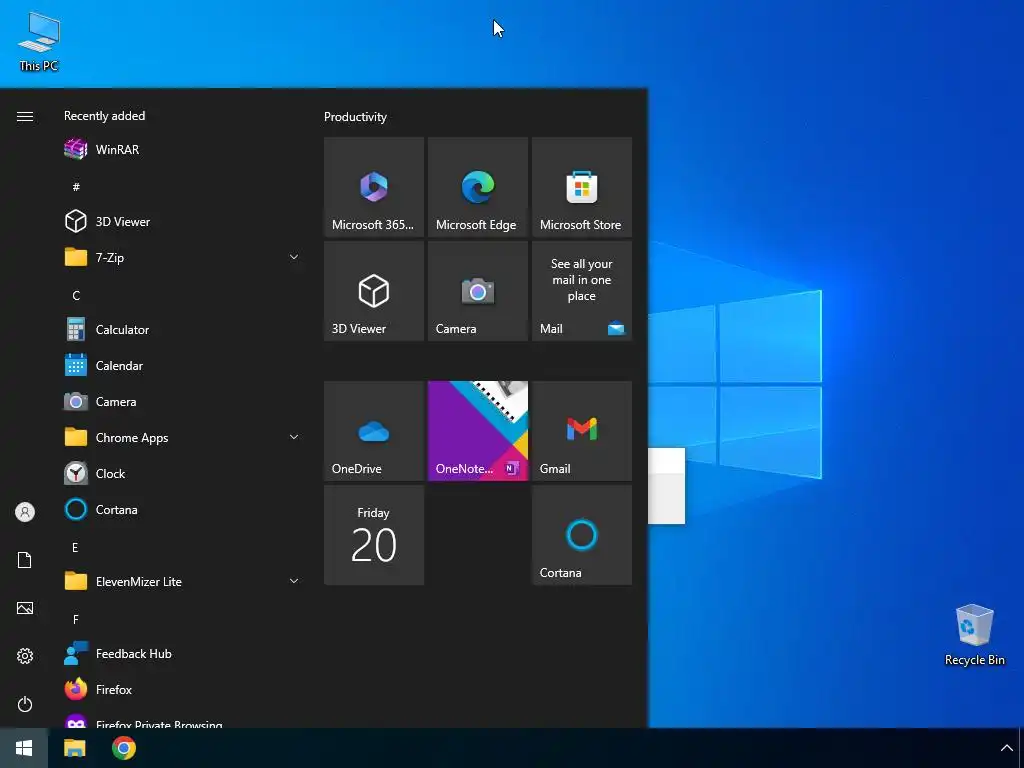Launch Camera from the app list
1024x768 pixels.
(x=183, y=402)
